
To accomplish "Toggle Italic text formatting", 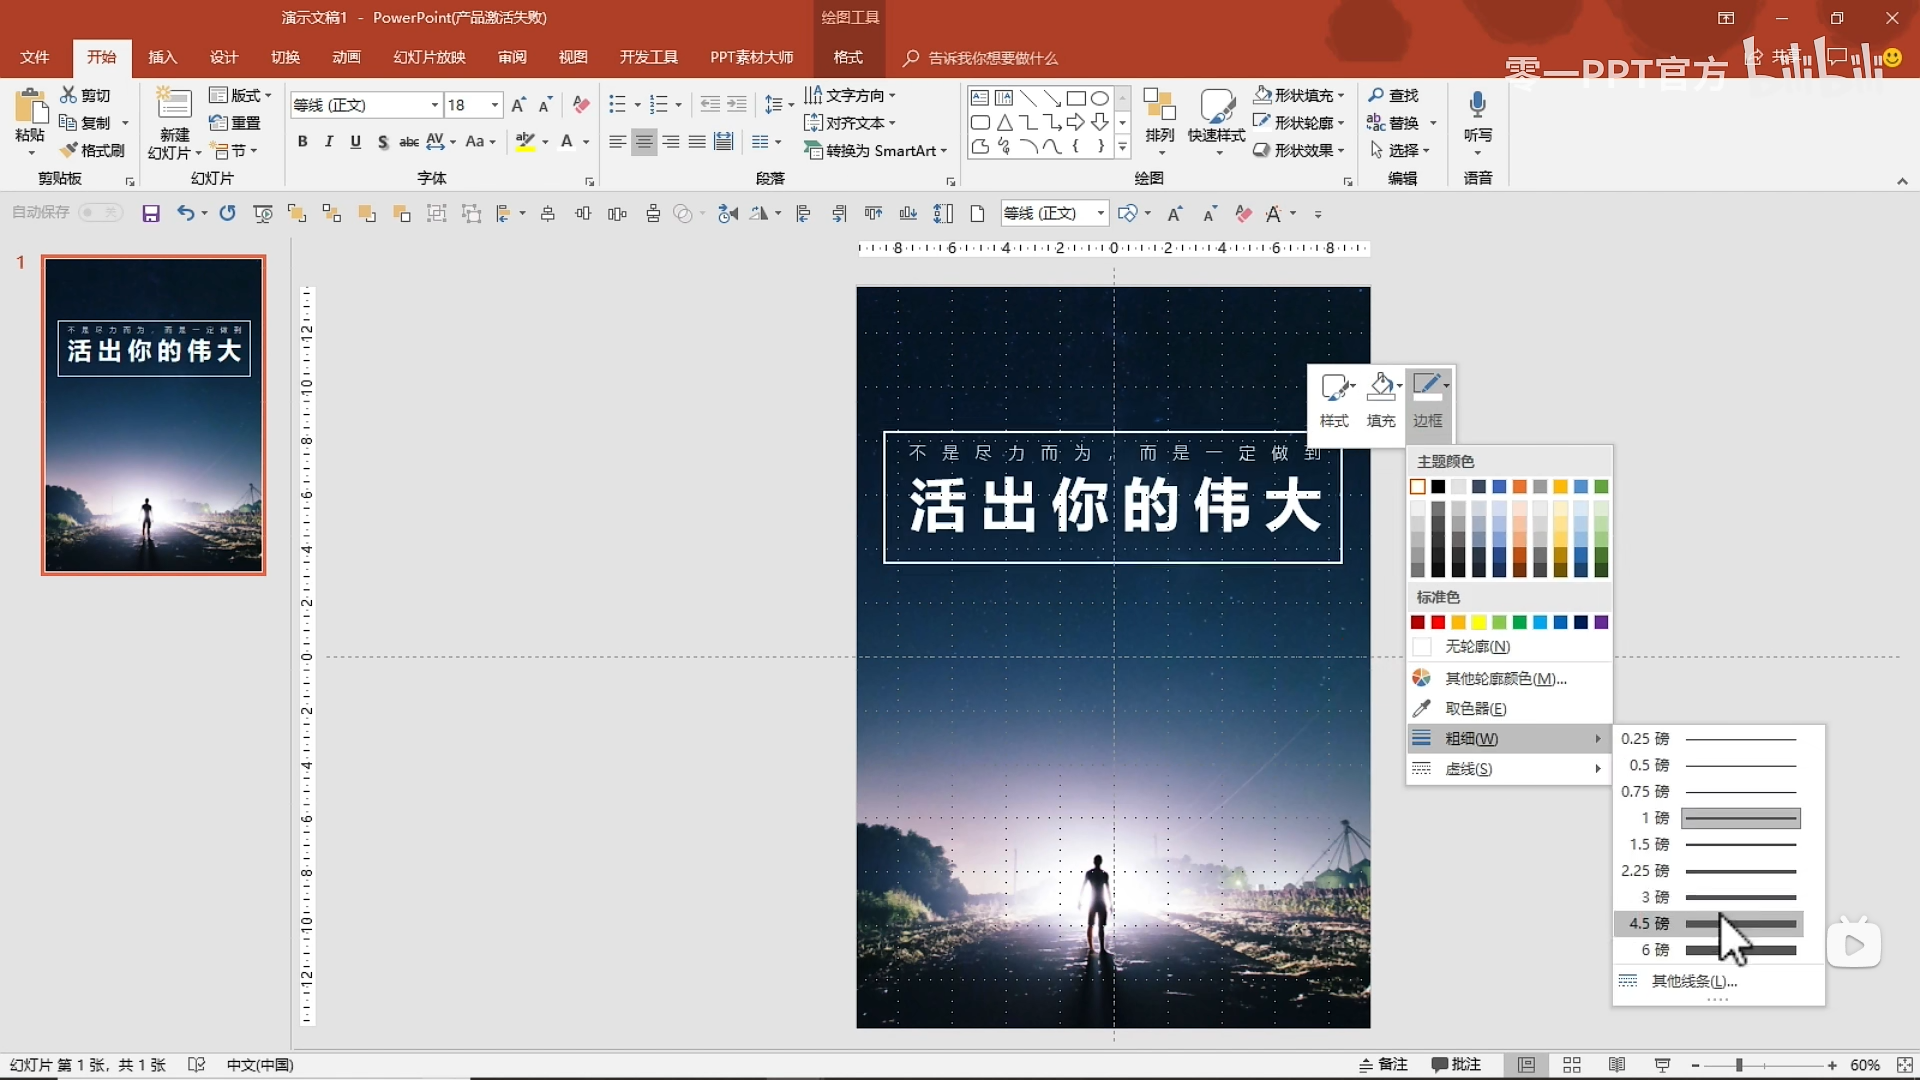I will click(x=329, y=142).
